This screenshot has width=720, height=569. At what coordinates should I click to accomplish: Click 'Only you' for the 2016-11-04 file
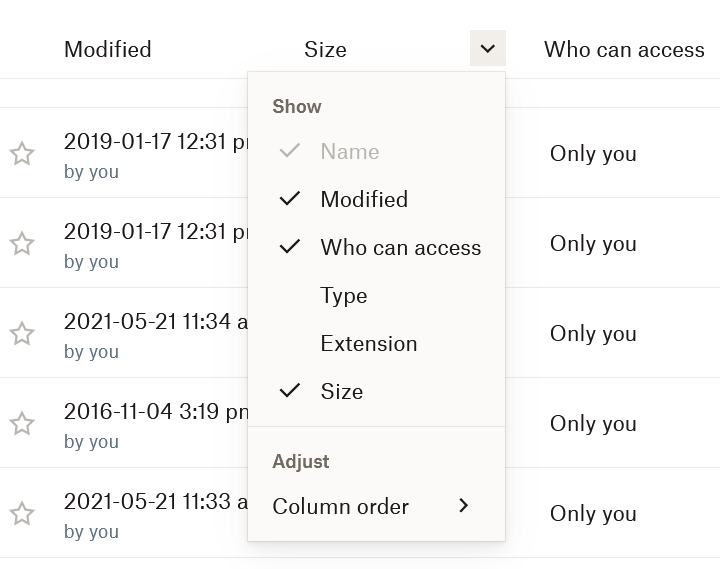coord(593,424)
